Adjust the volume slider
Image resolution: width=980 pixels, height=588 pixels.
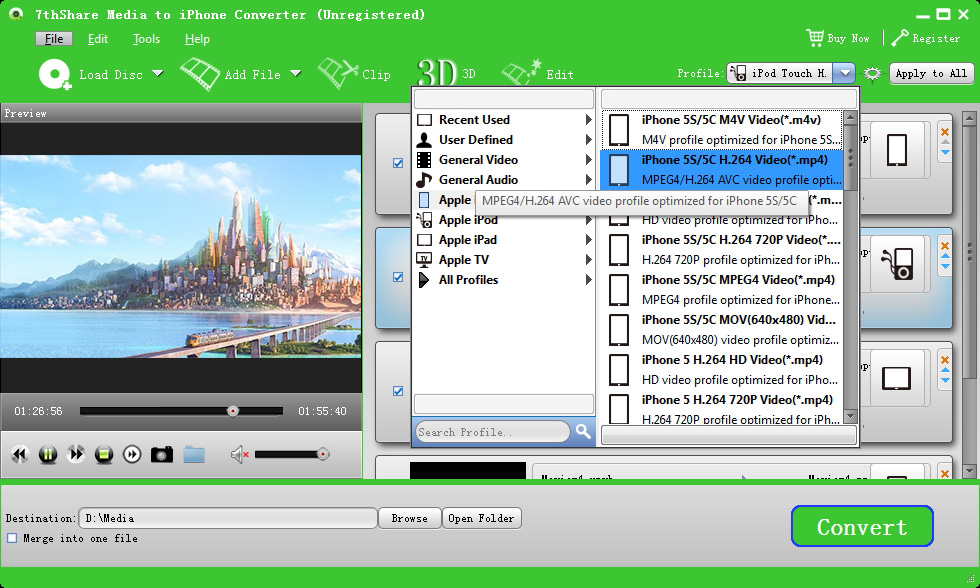click(x=292, y=454)
